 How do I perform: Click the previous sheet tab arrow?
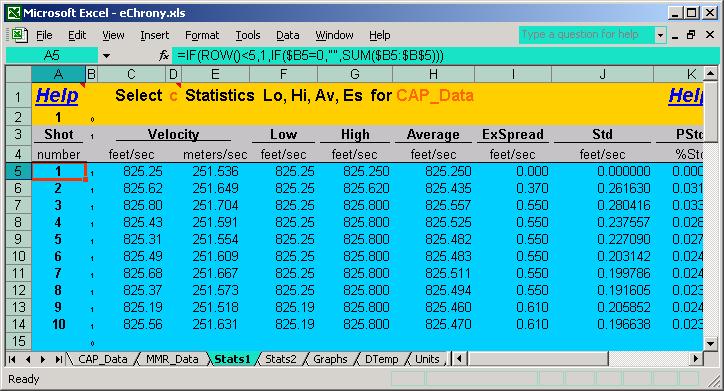(28, 359)
